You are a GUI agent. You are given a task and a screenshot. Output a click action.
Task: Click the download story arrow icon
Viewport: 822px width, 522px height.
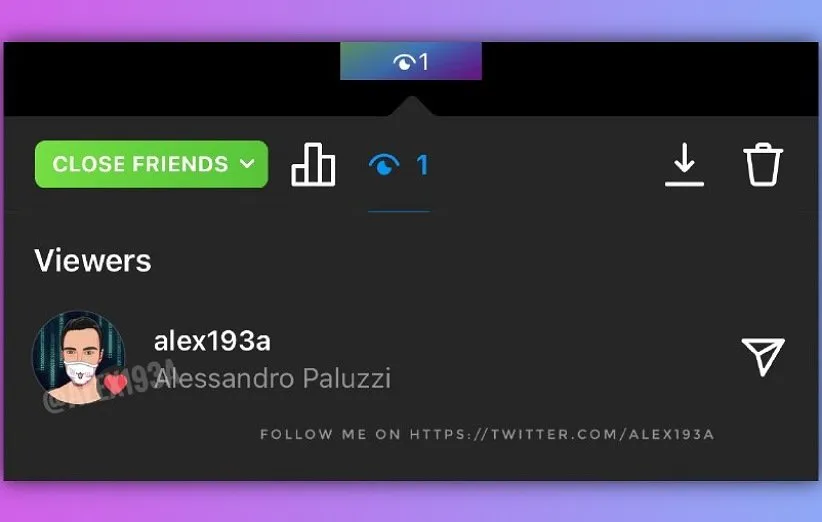[684, 165]
